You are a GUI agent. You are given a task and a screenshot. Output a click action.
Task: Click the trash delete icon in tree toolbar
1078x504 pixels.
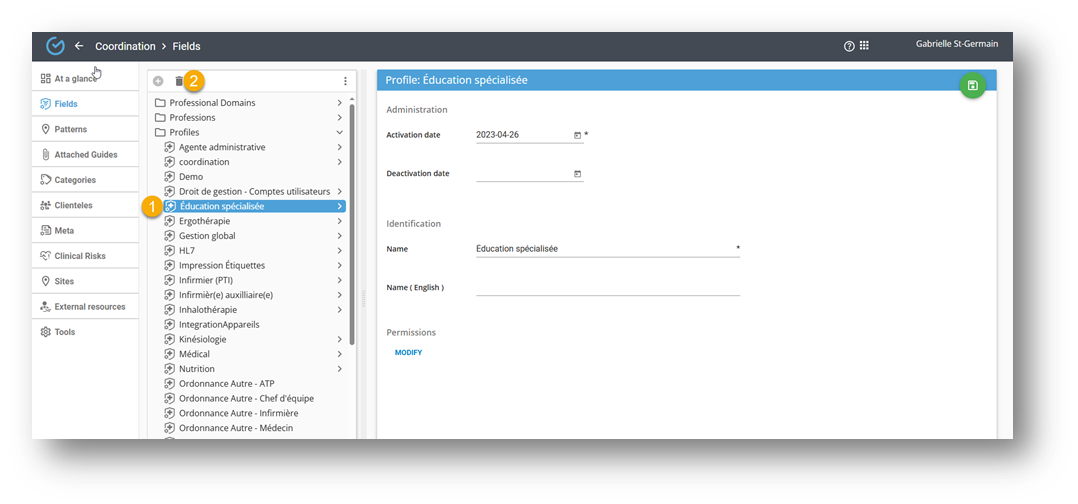pos(180,81)
